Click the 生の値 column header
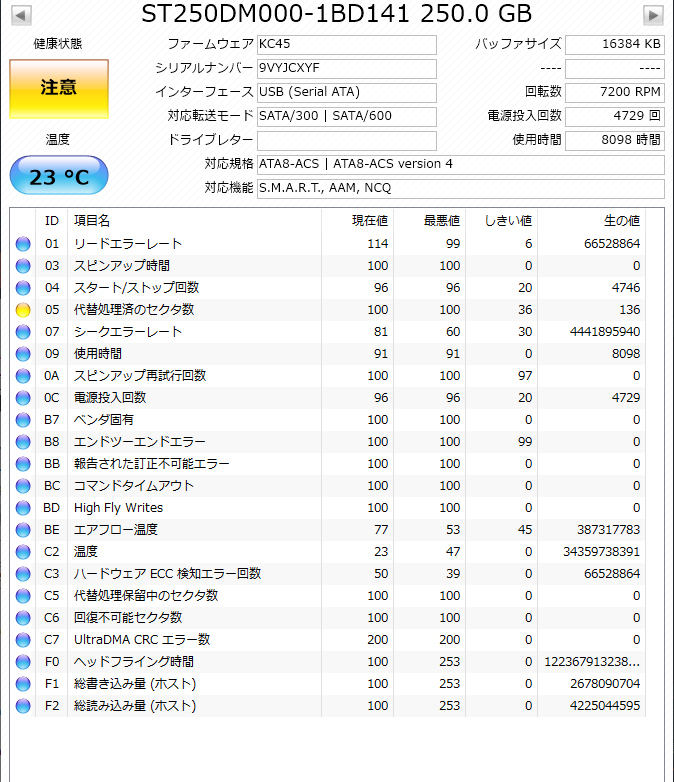This screenshot has height=782, width=674. [591, 221]
